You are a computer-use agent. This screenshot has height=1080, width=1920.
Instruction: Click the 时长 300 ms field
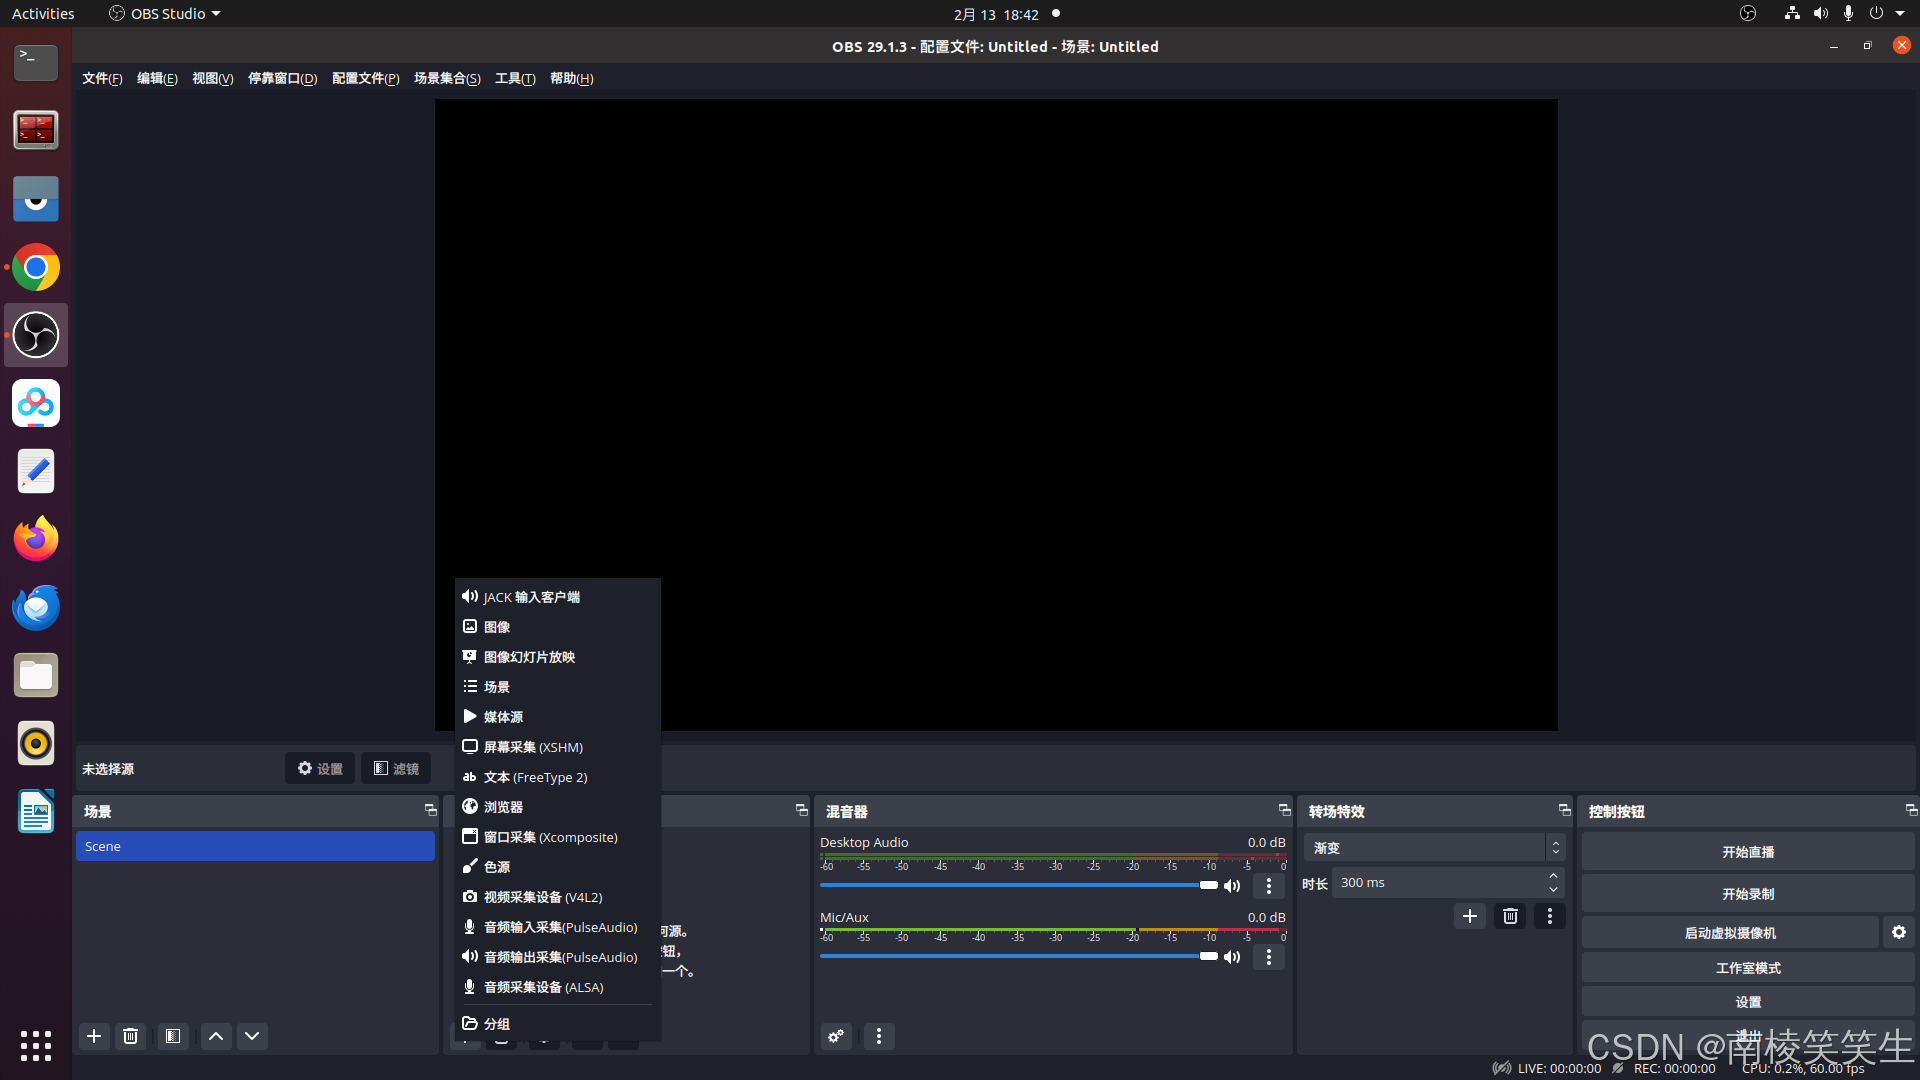pos(1436,883)
